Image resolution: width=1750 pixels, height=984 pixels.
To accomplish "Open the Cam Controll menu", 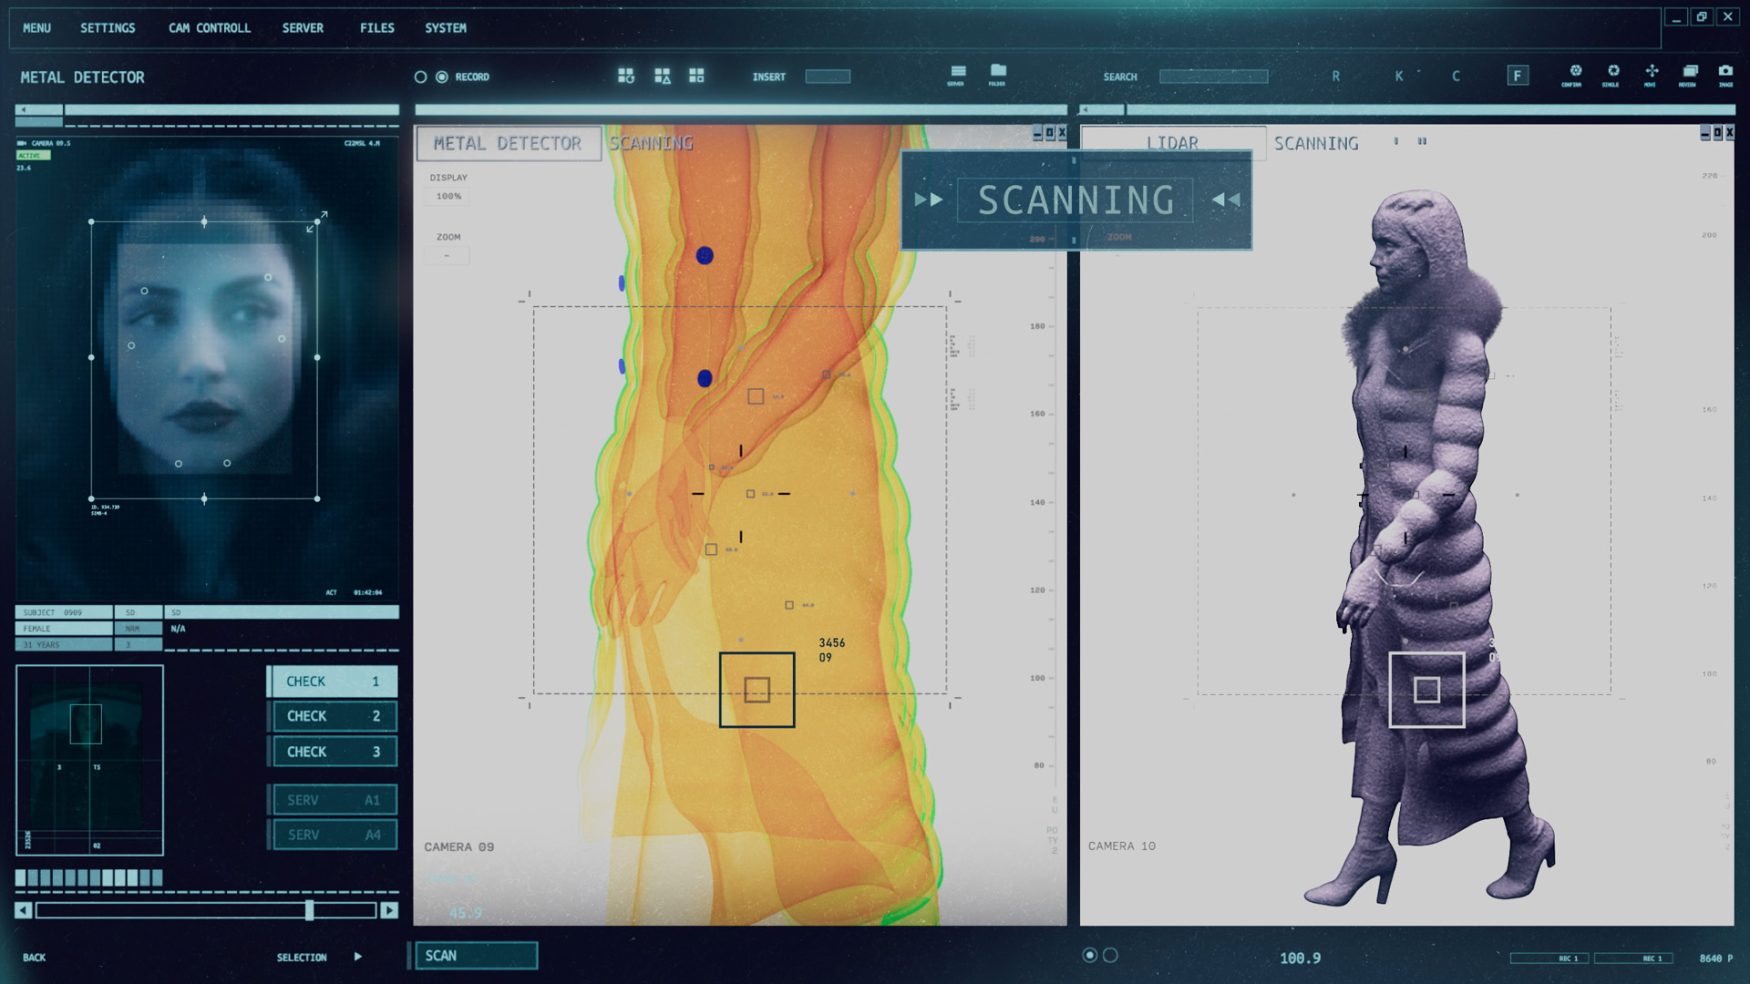I will [209, 28].
